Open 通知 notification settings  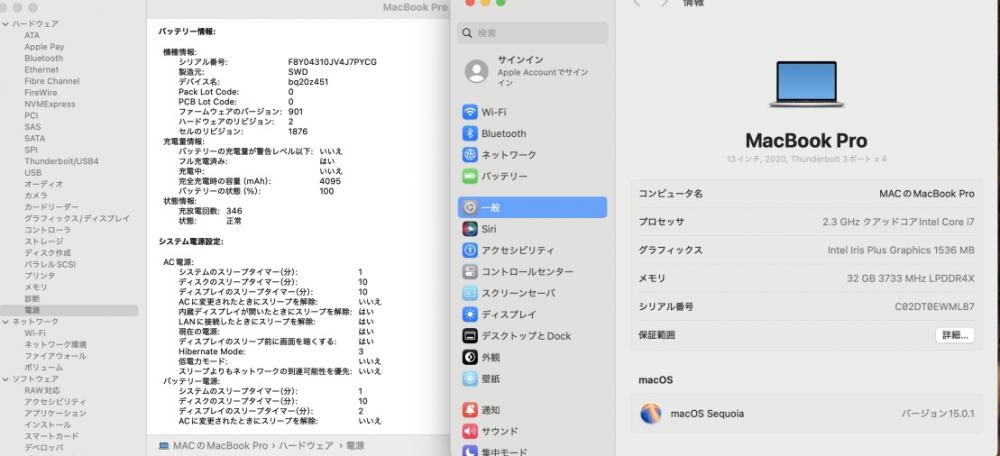pyautogui.click(x=532, y=410)
